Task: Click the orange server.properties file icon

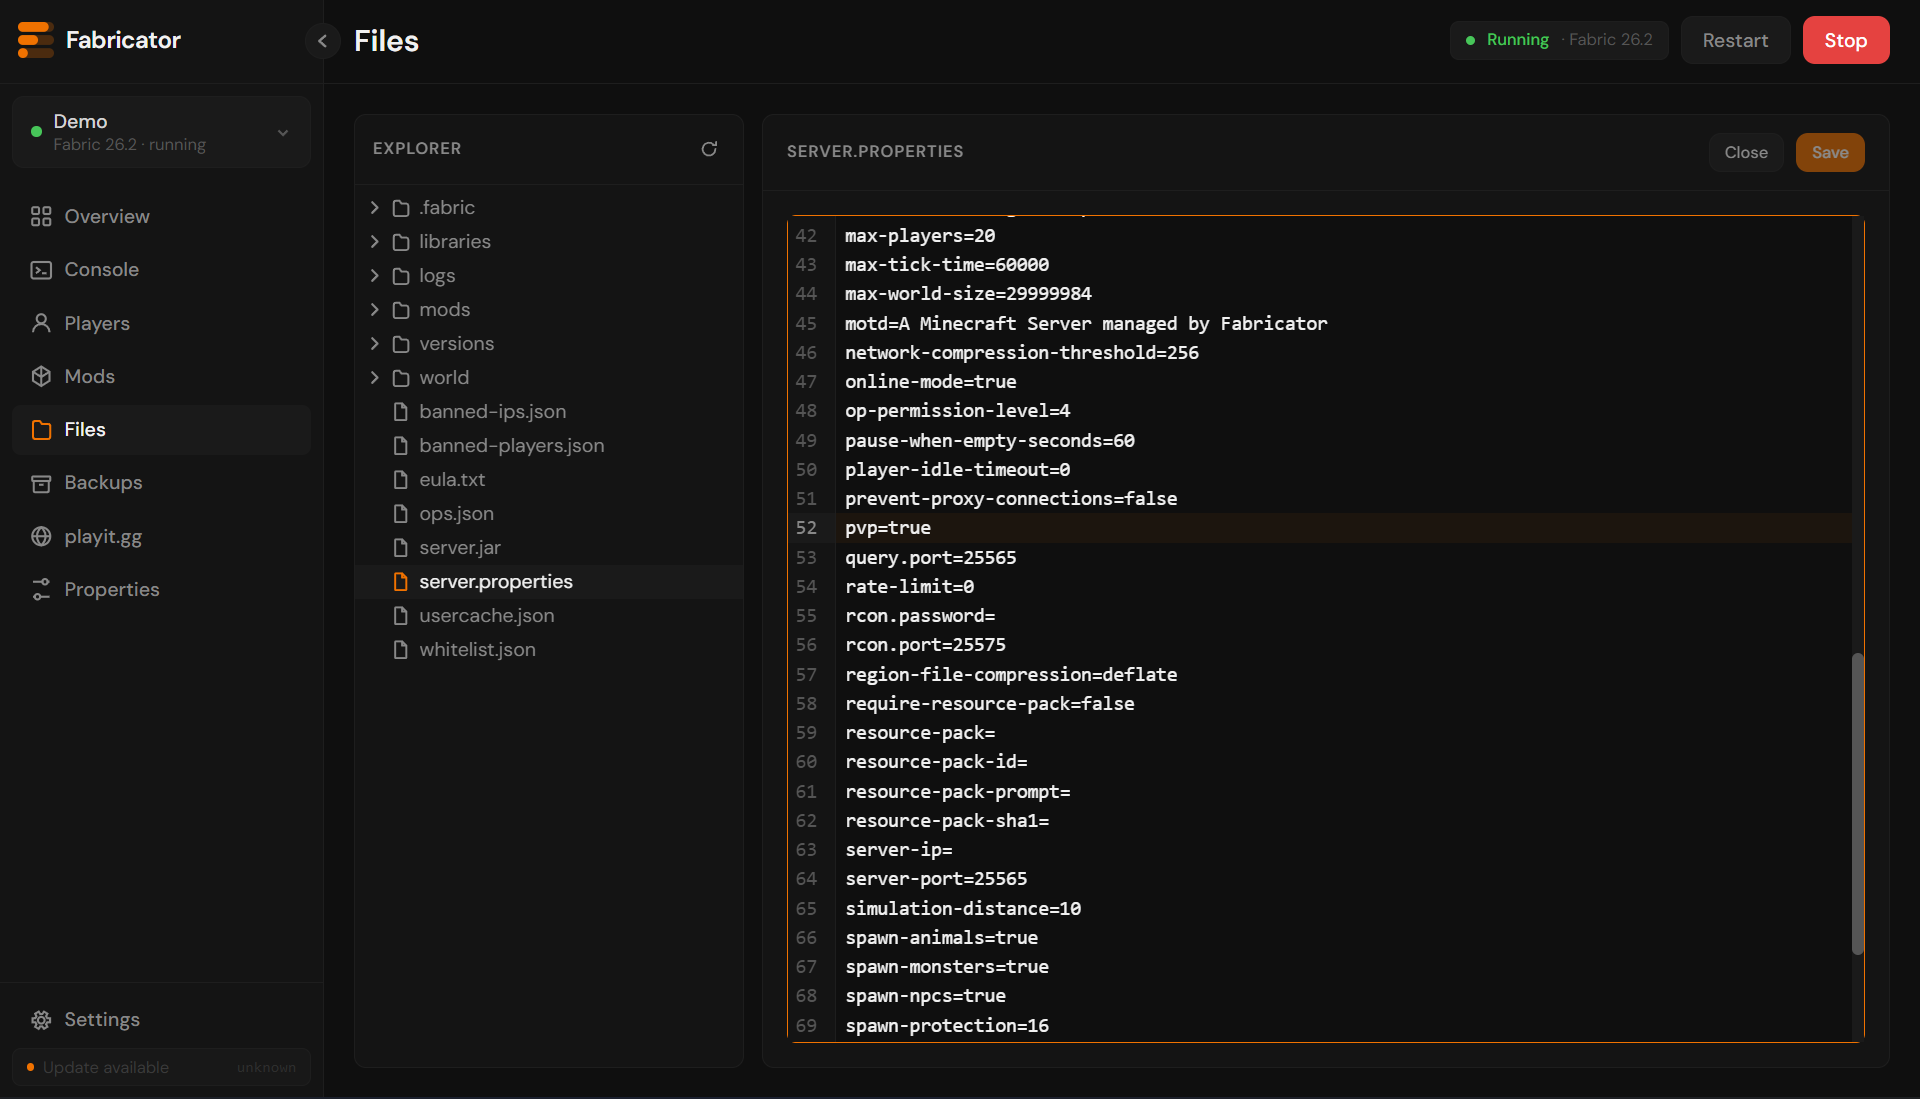Action: pyautogui.click(x=401, y=582)
